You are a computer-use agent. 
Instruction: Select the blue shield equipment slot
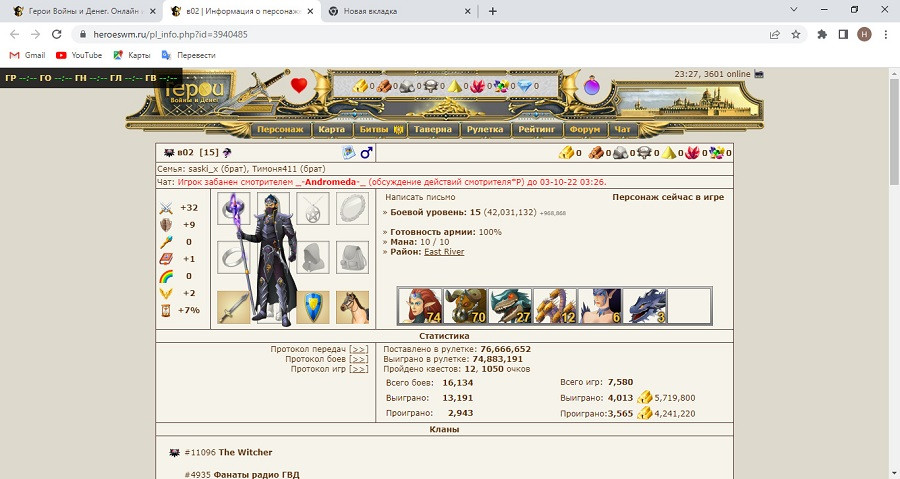pos(313,307)
